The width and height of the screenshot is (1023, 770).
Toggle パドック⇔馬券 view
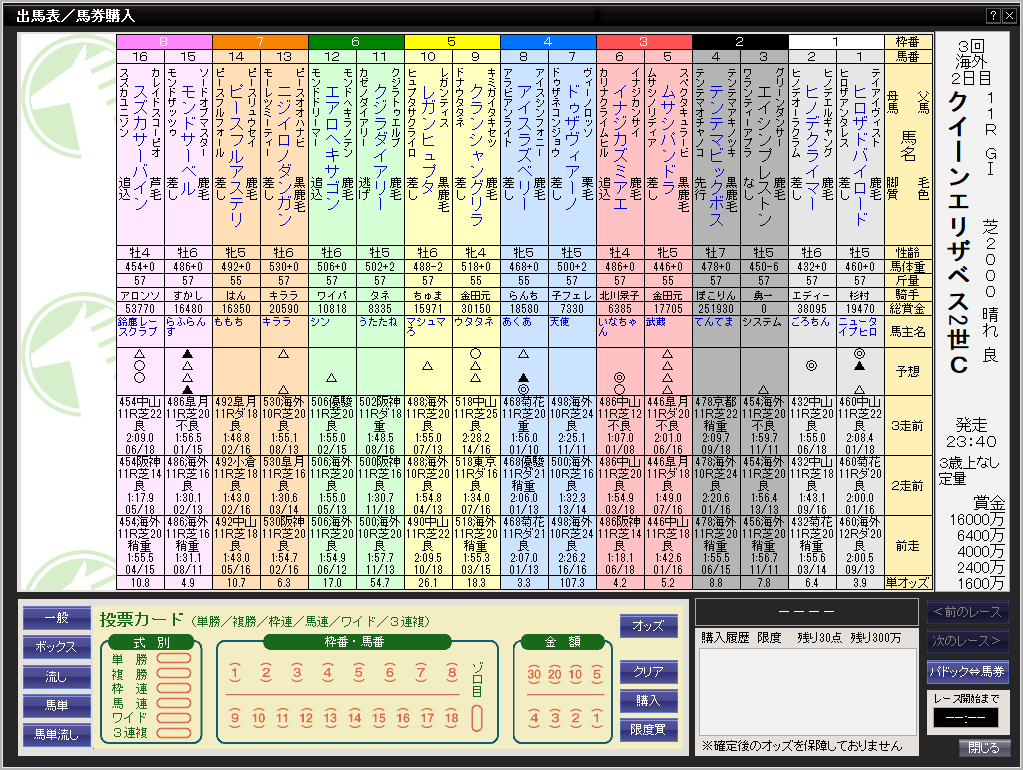968,671
